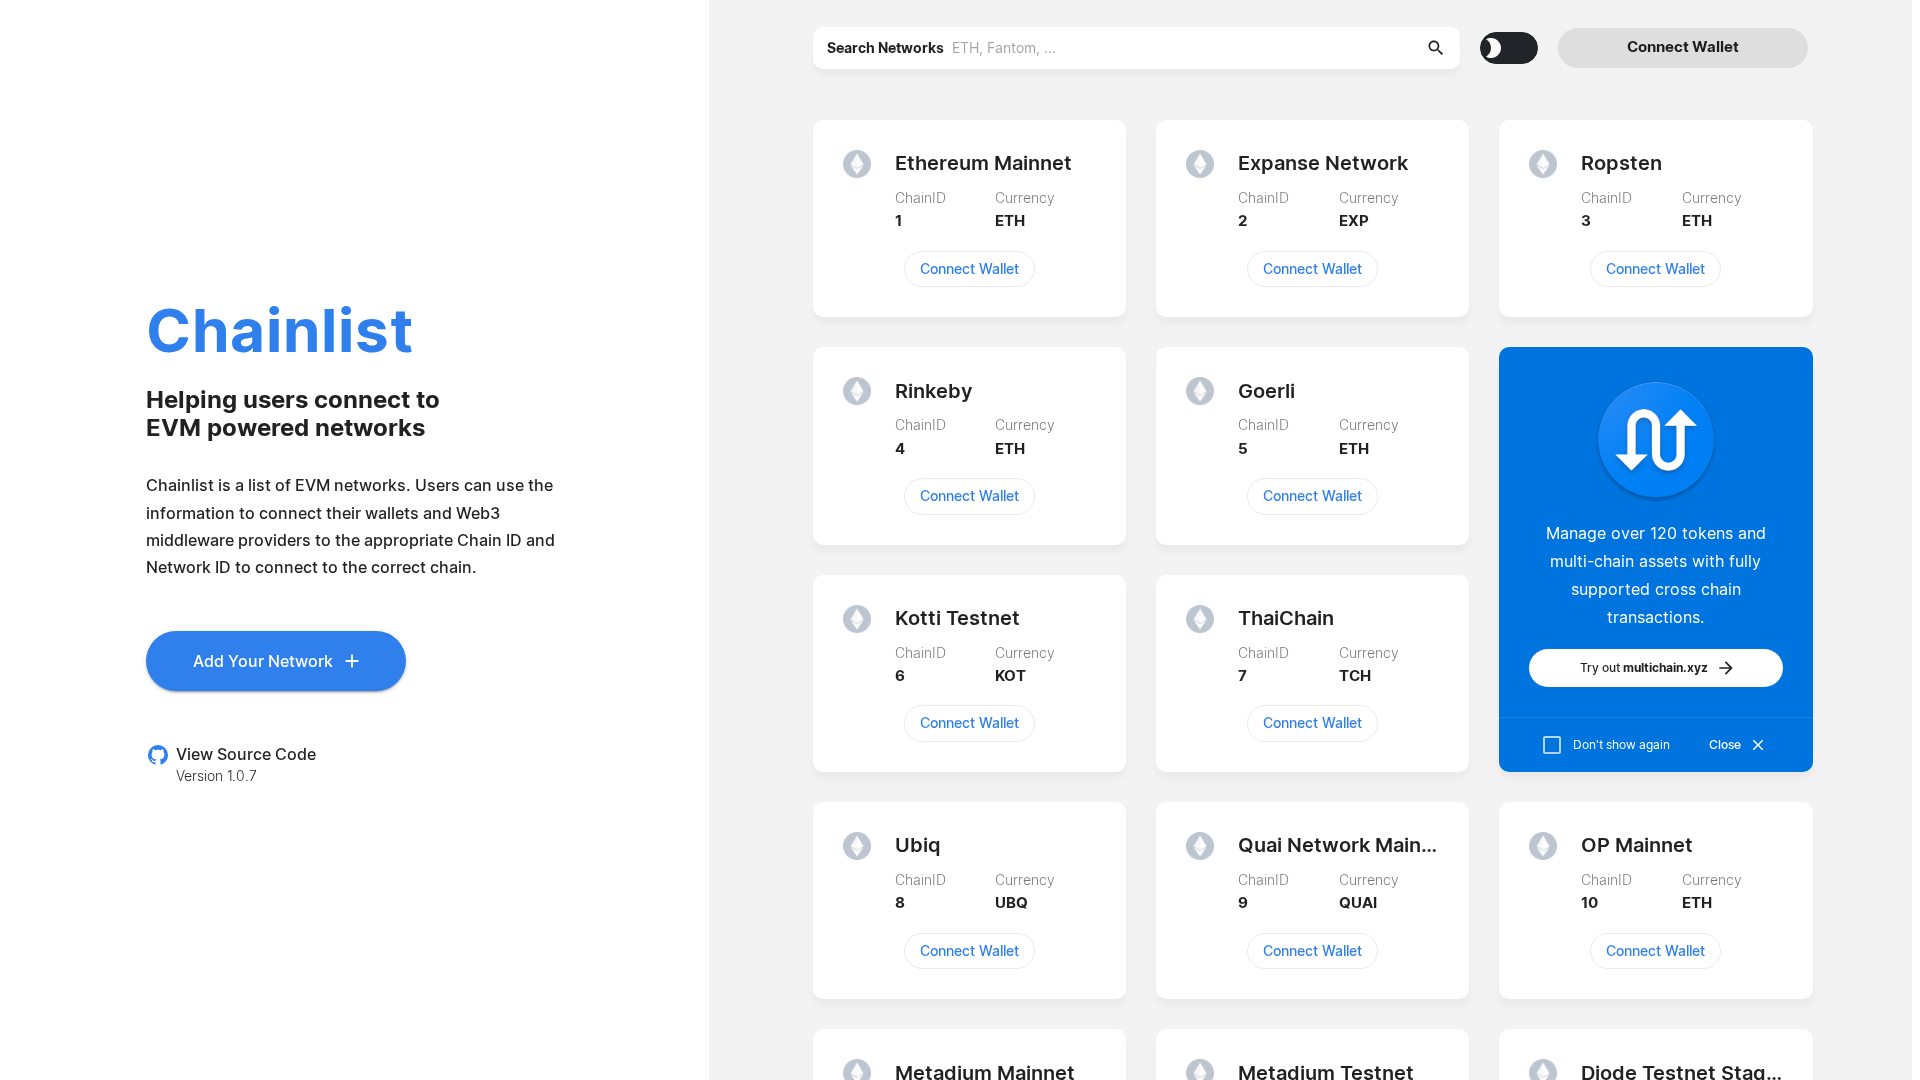
Task: Select the Expanse Network name
Action: 1322,163
